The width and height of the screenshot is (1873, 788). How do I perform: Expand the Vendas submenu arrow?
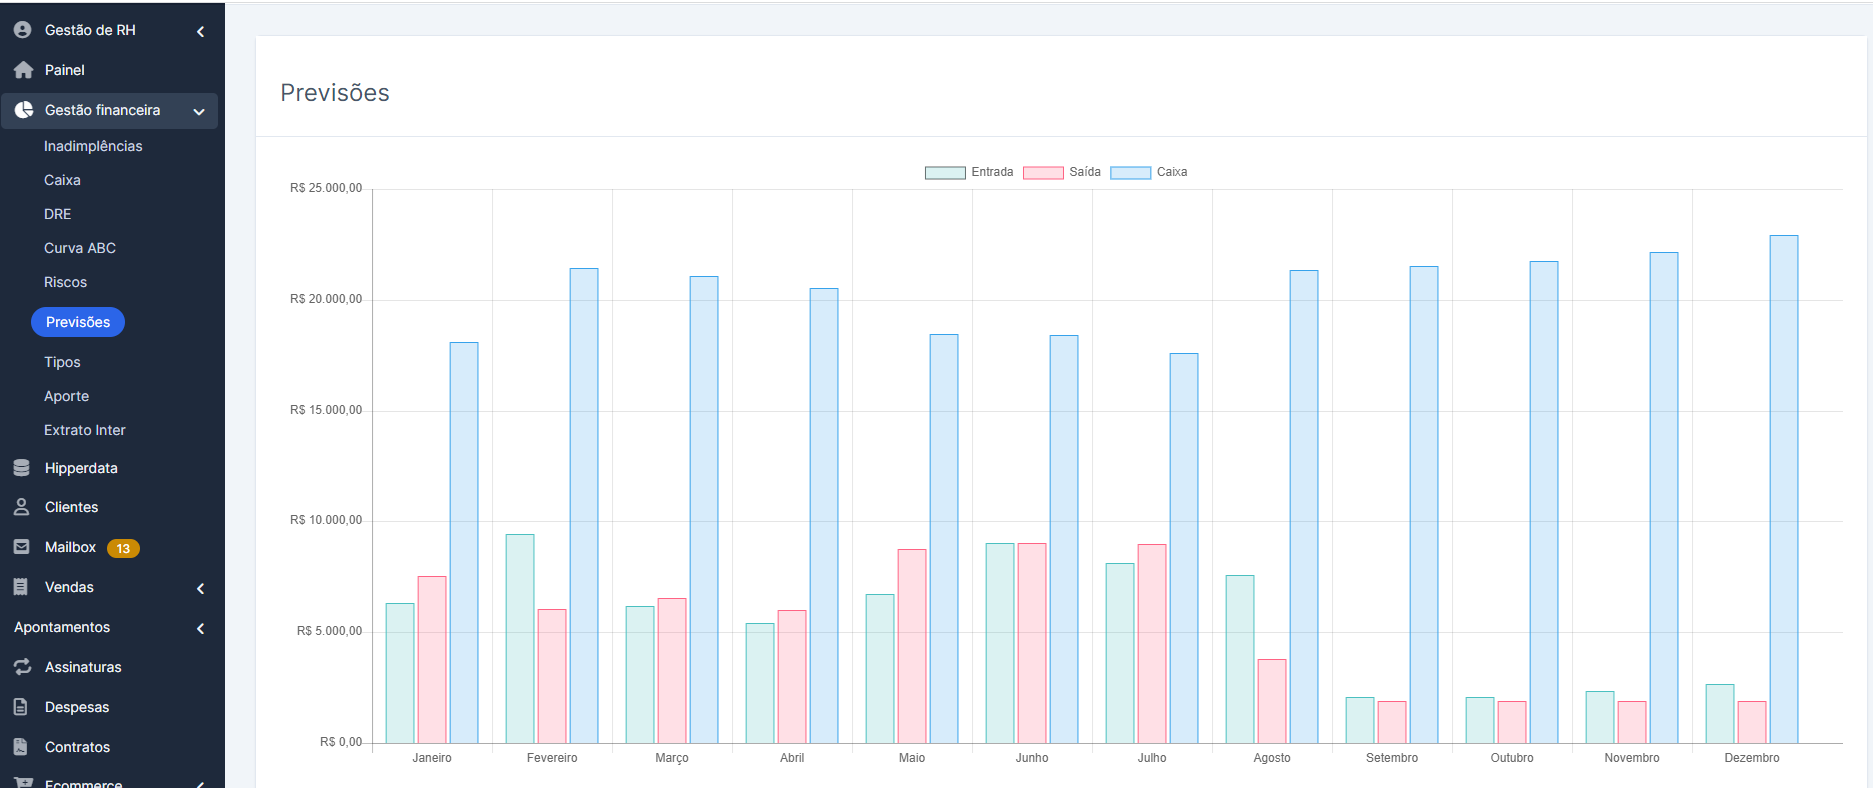[200, 588]
